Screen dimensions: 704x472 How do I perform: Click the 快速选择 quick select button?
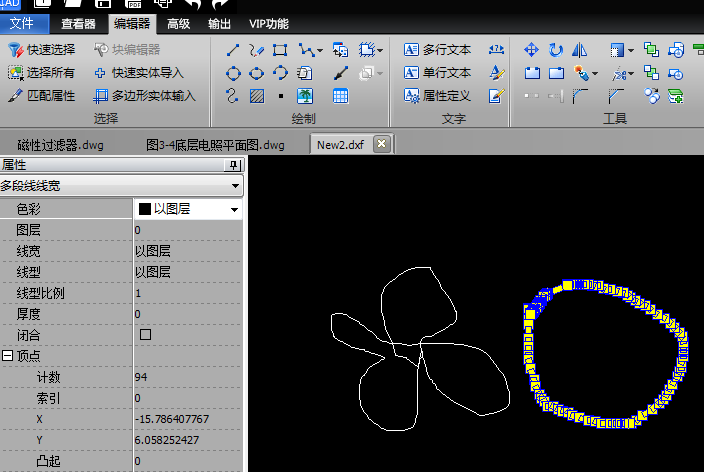click(41, 50)
